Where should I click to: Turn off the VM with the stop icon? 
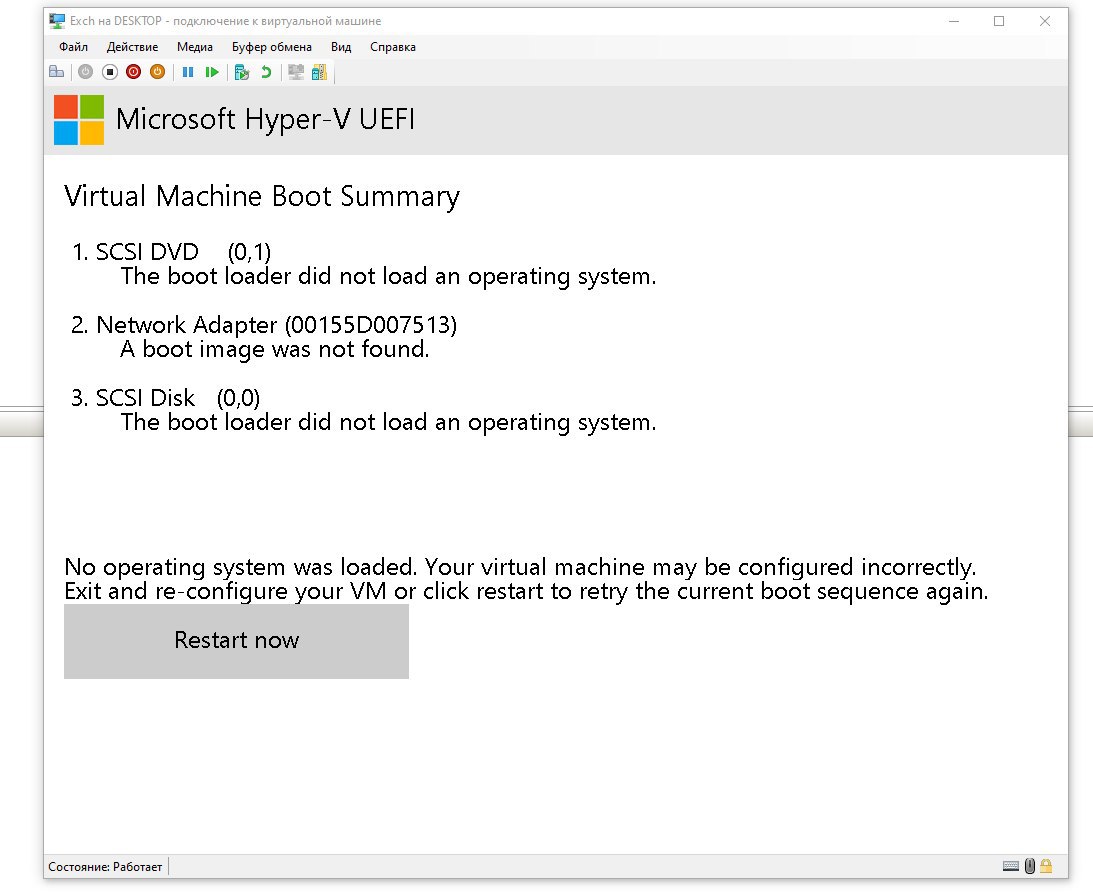109,72
